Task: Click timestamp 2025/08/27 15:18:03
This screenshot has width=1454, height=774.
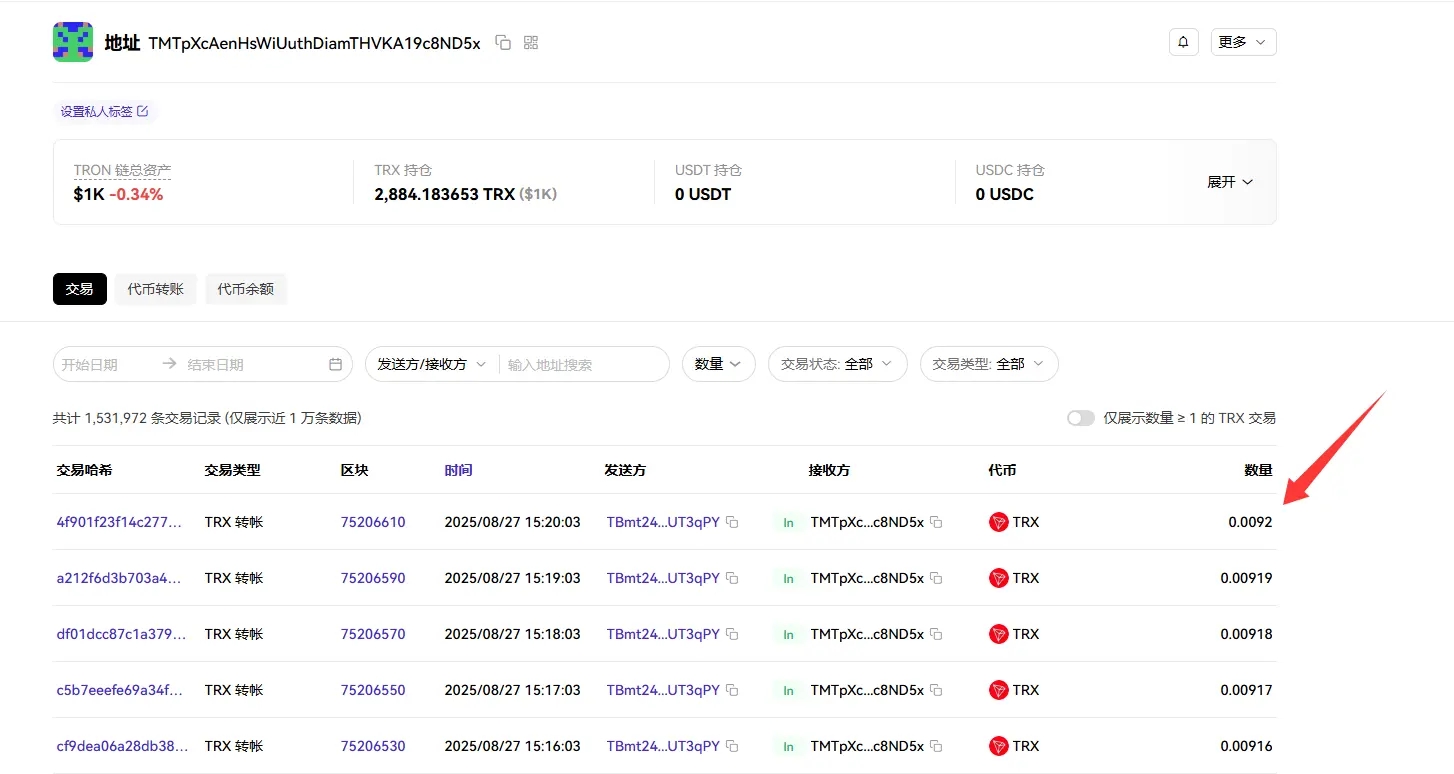Action: [513, 634]
